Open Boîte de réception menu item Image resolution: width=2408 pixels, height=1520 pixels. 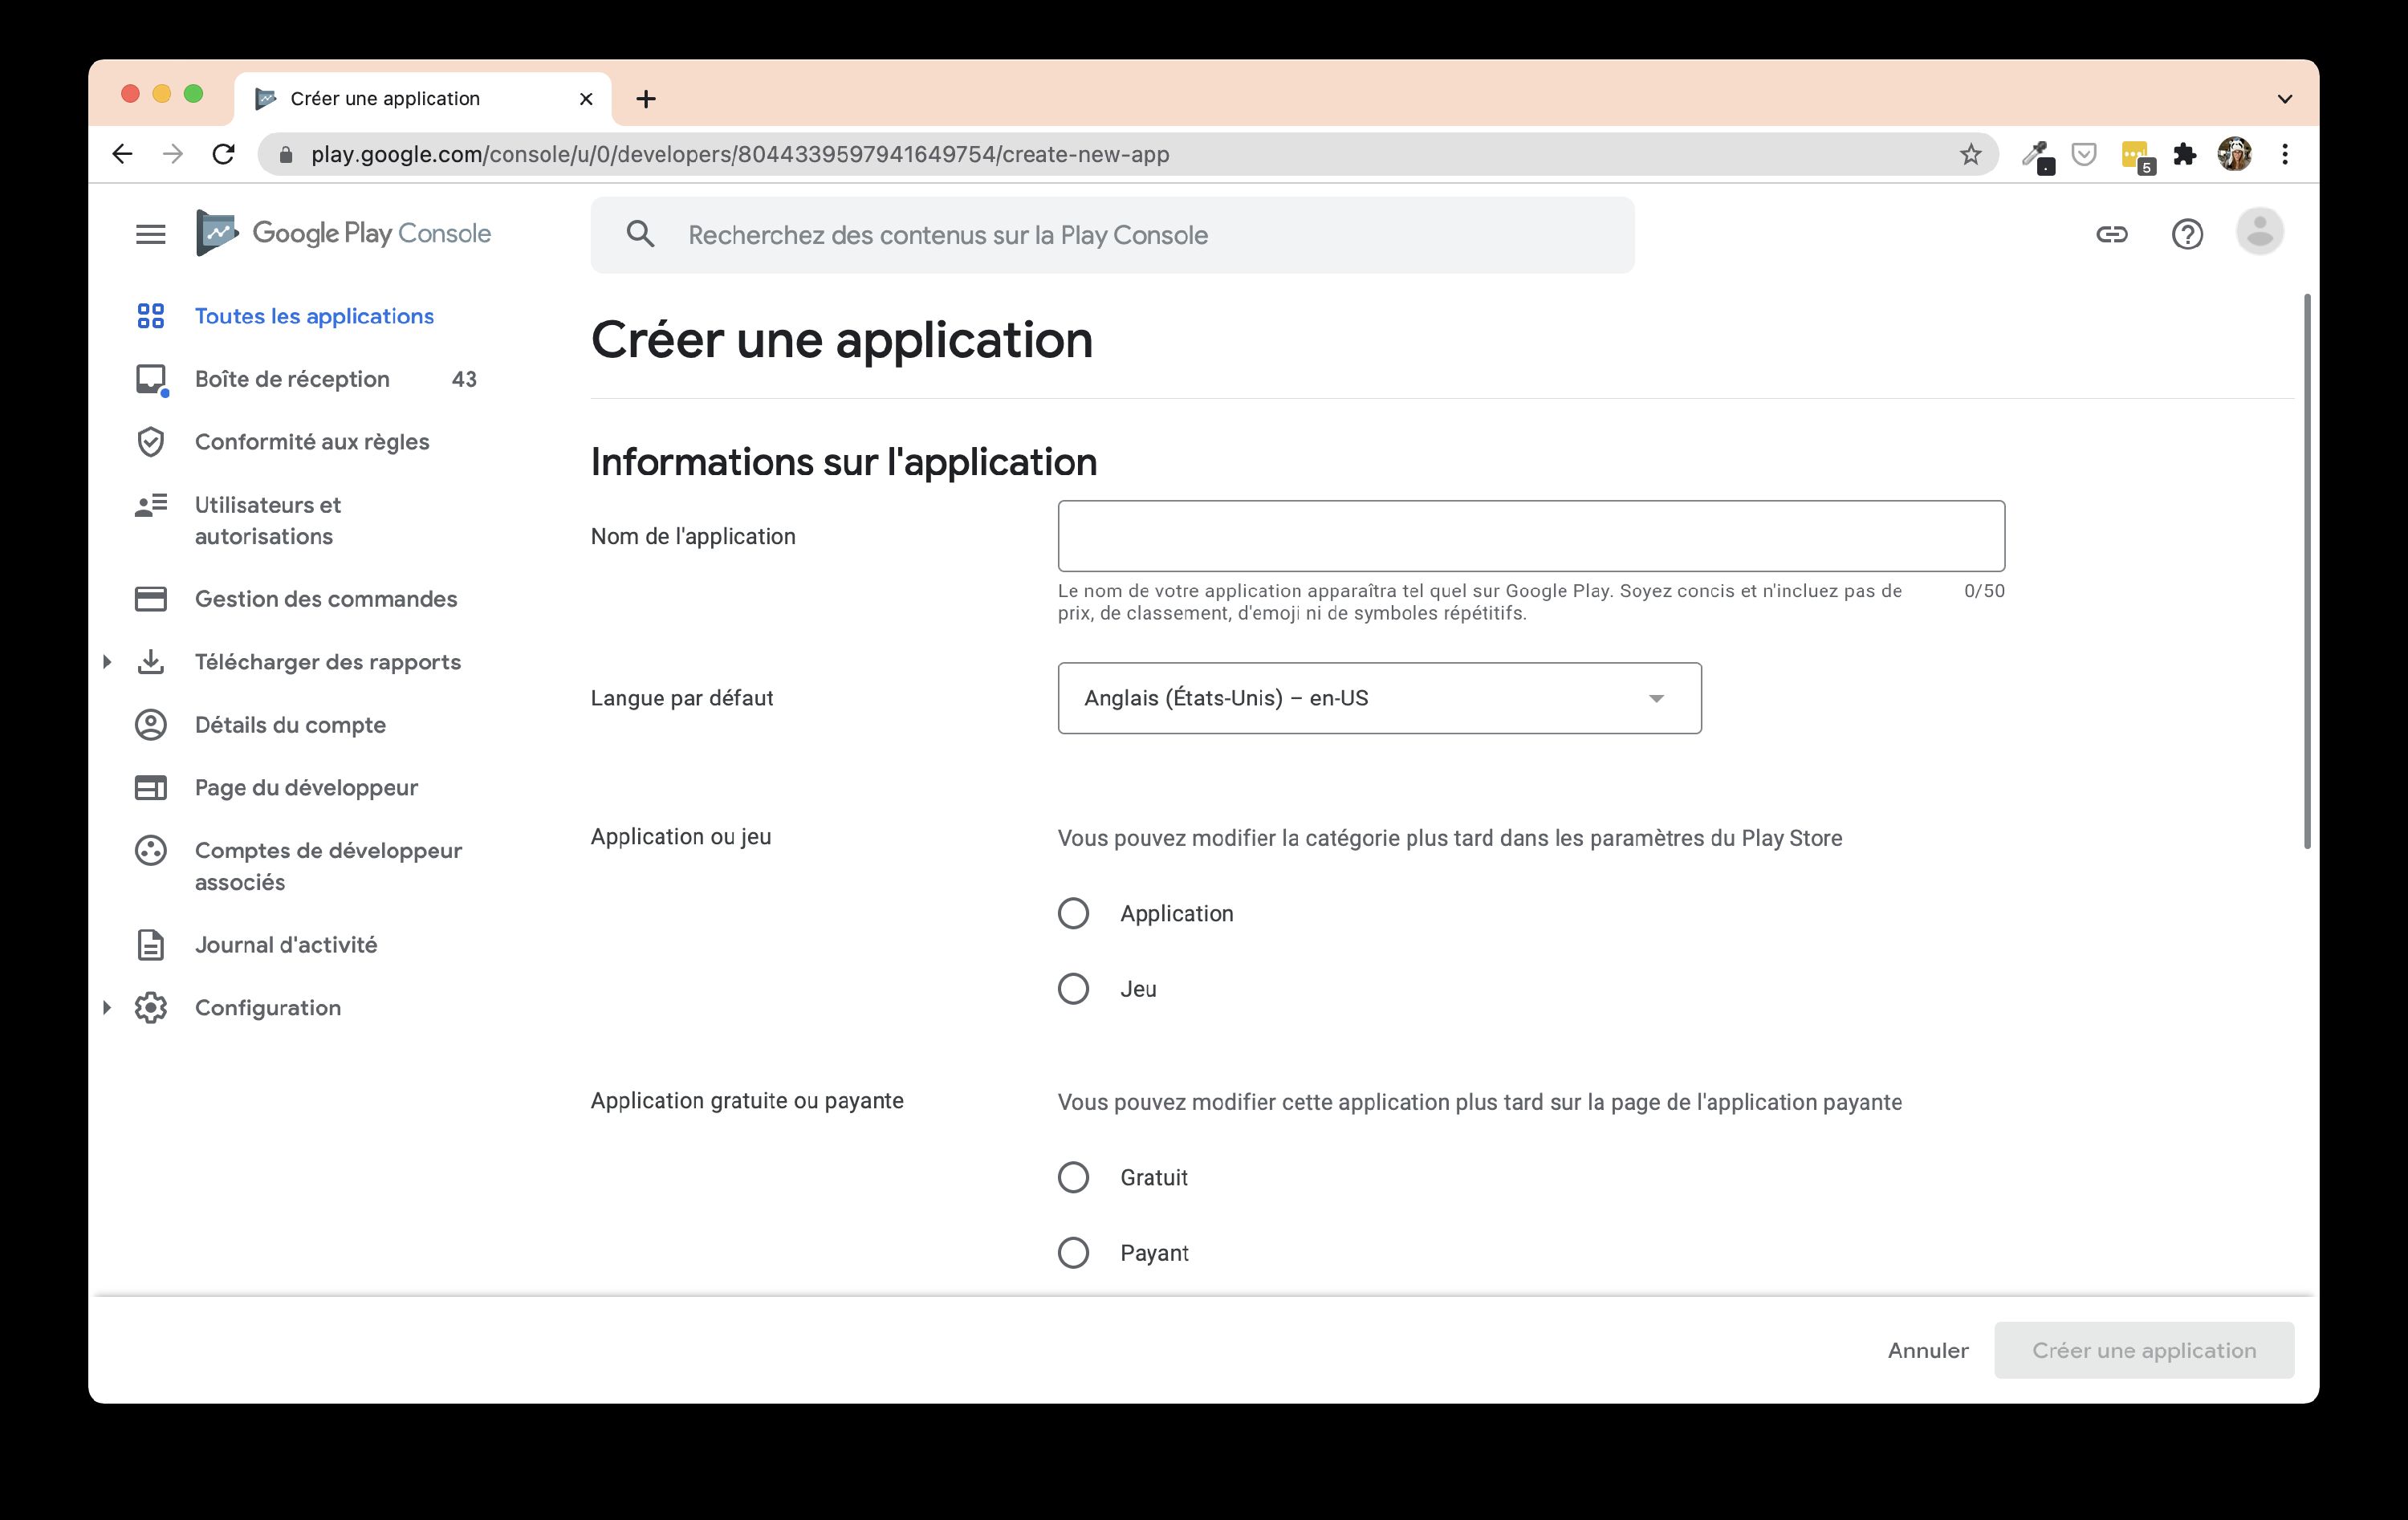292,379
